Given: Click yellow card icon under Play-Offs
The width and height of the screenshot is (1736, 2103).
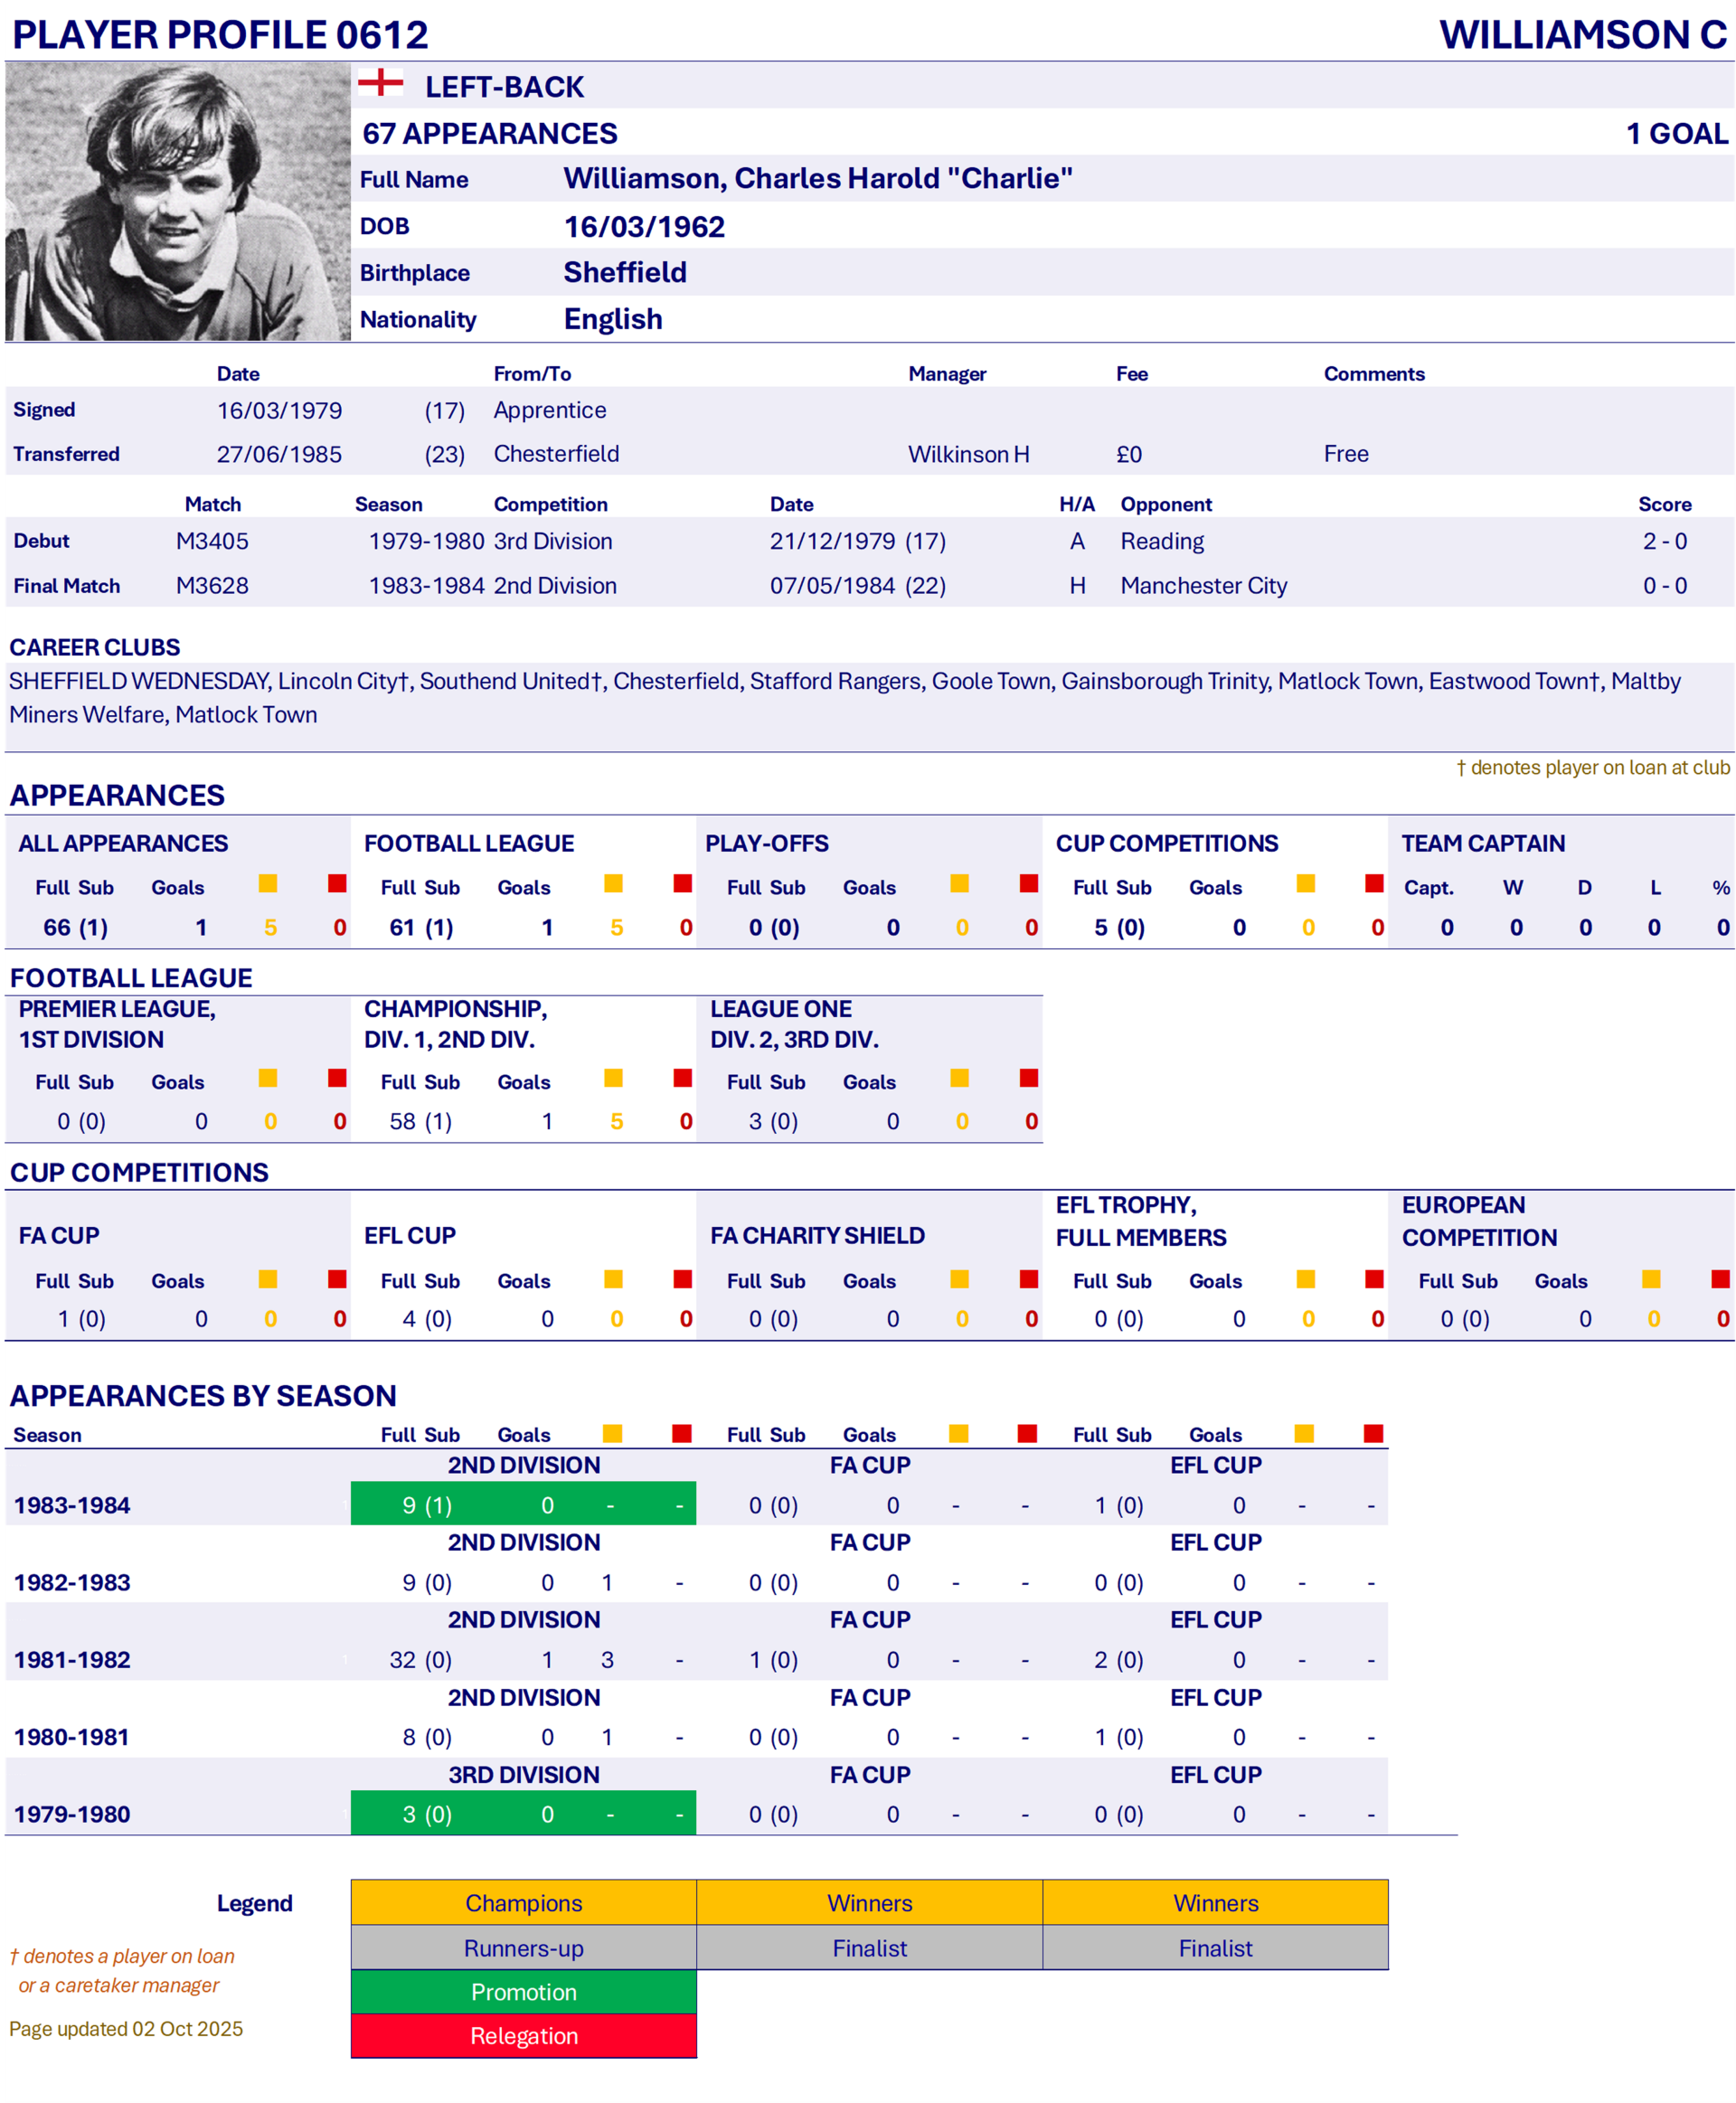Looking at the screenshot, I should coord(959,883).
